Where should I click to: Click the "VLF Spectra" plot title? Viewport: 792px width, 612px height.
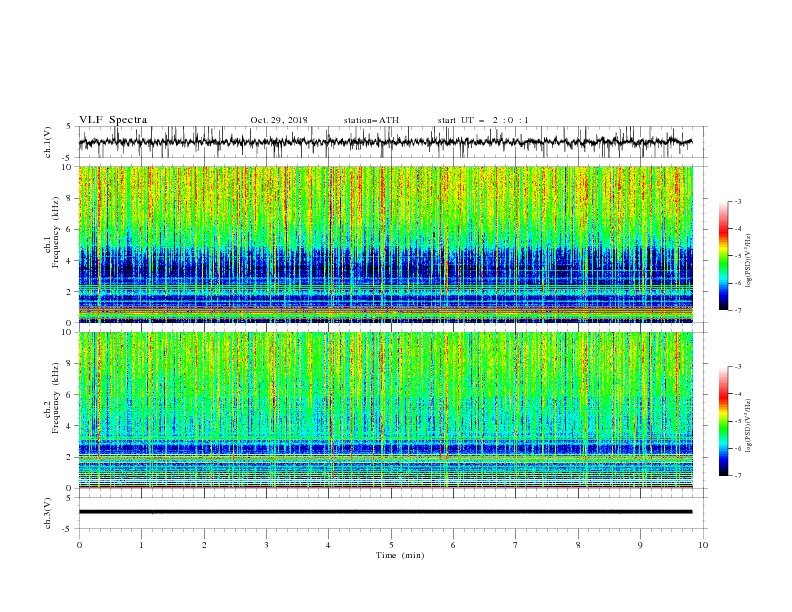point(113,120)
